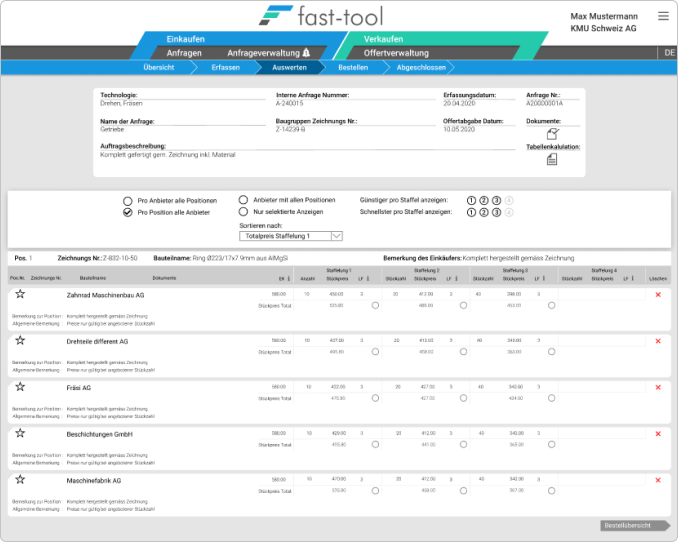This screenshot has width=678, height=542.
Task: Open the Dokumente attachment icon
Action: [x=552, y=134]
